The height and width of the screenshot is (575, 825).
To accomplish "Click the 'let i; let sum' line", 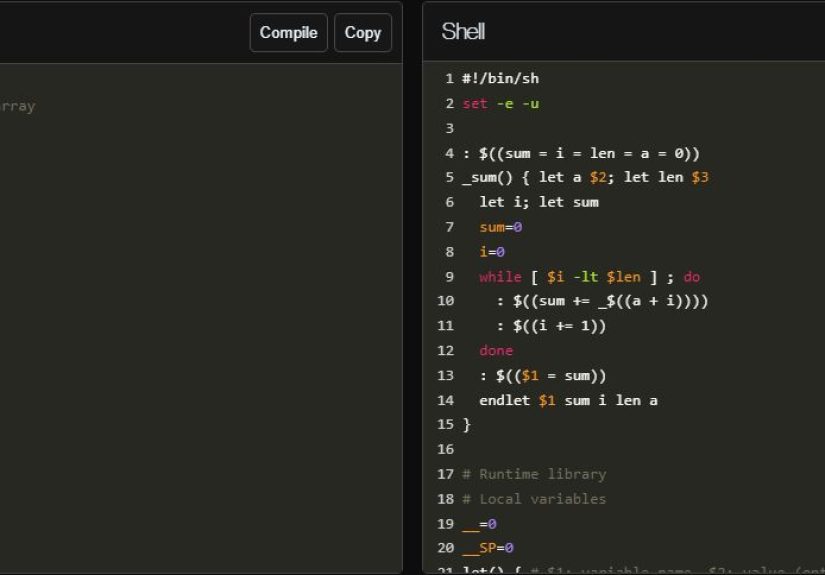I will [539, 202].
